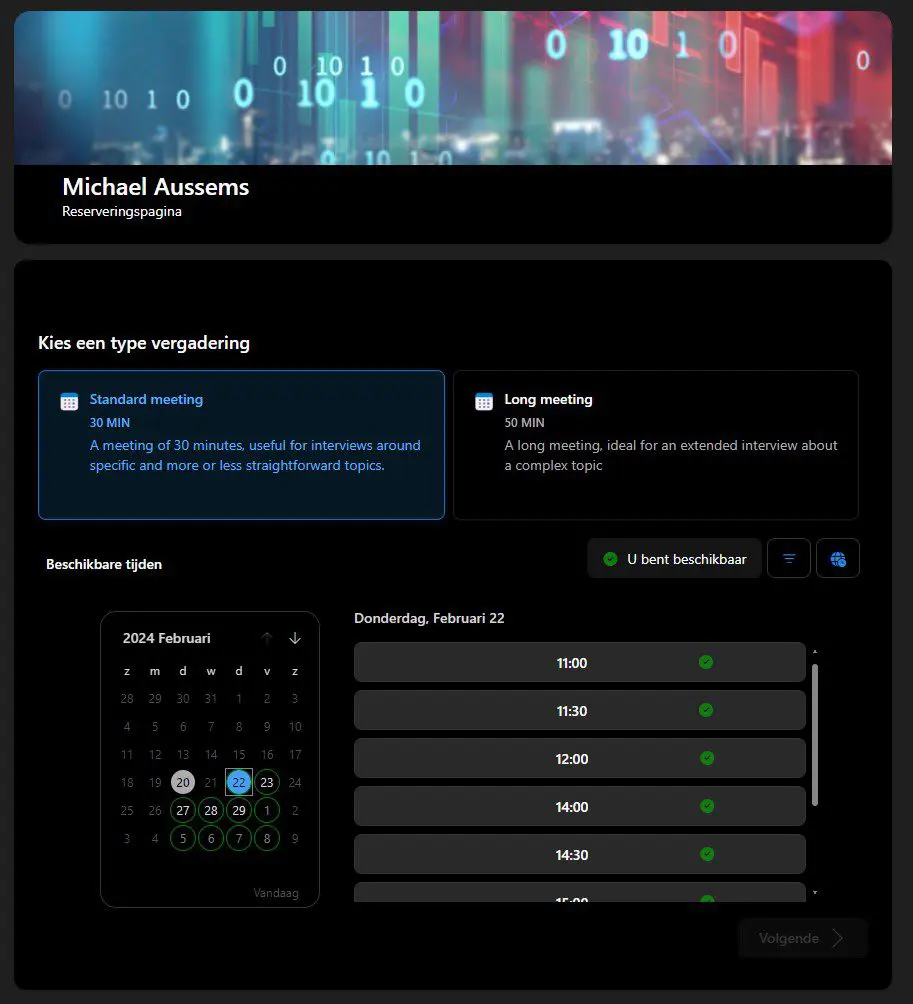Go to next month with down arrow
This screenshot has width=913, height=1004.
coord(295,638)
